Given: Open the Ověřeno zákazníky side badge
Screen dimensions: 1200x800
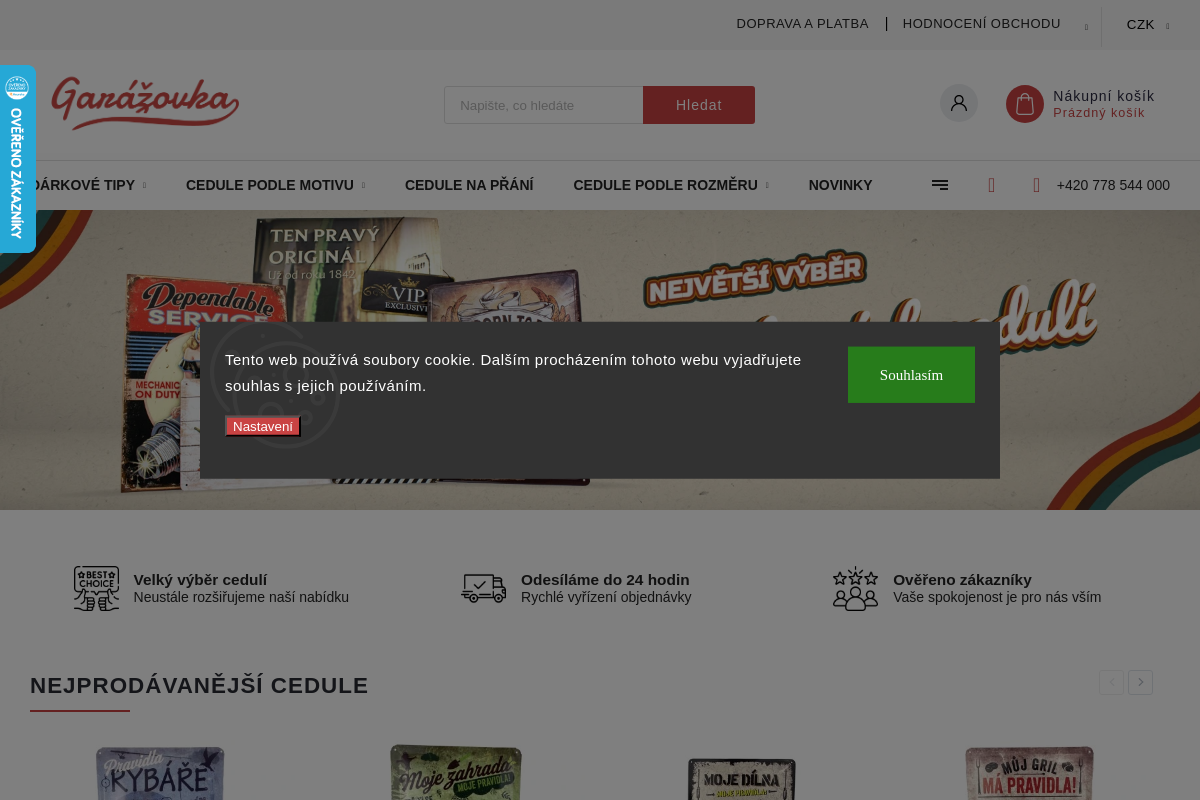Looking at the screenshot, I should (x=17, y=160).
